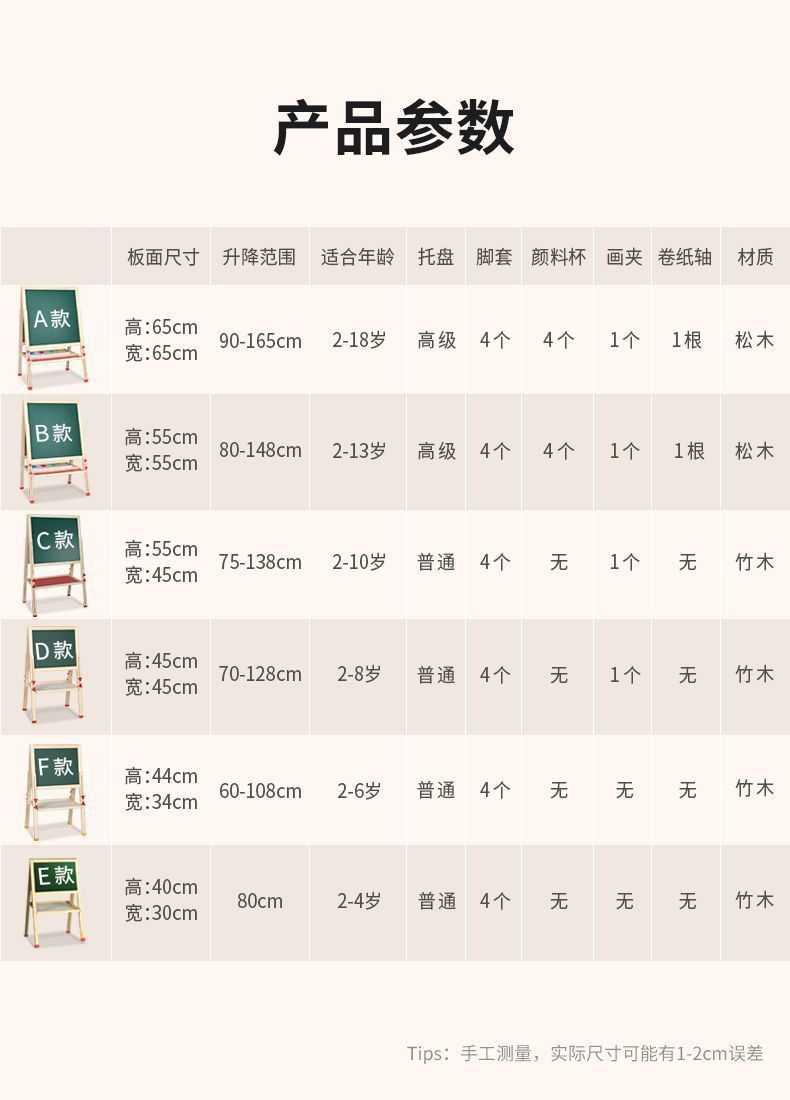Click the 80cm height cell for E款
790x1100 pixels.
[x=260, y=902]
